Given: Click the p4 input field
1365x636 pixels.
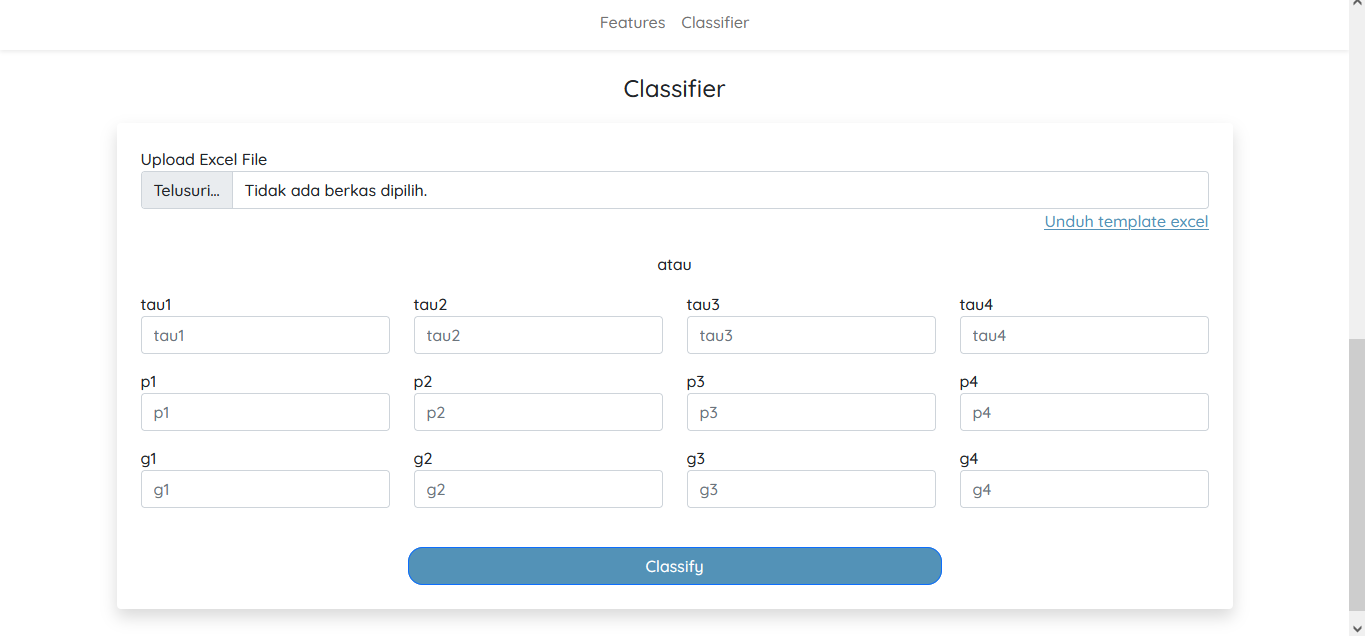Looking at the screenshot, I should click(x=1084, y=412).
